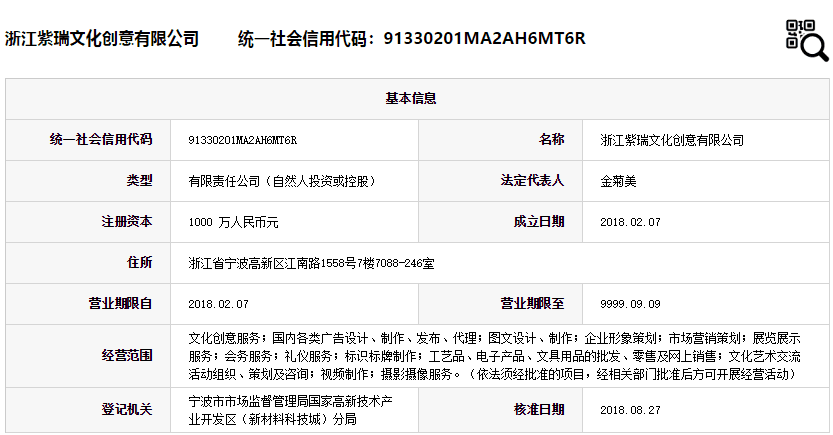Image resolution: width=833 pixels, height=435 pixels.
Task: Select the business scope text starting 文化创意服务
Action: coord(495,356)
